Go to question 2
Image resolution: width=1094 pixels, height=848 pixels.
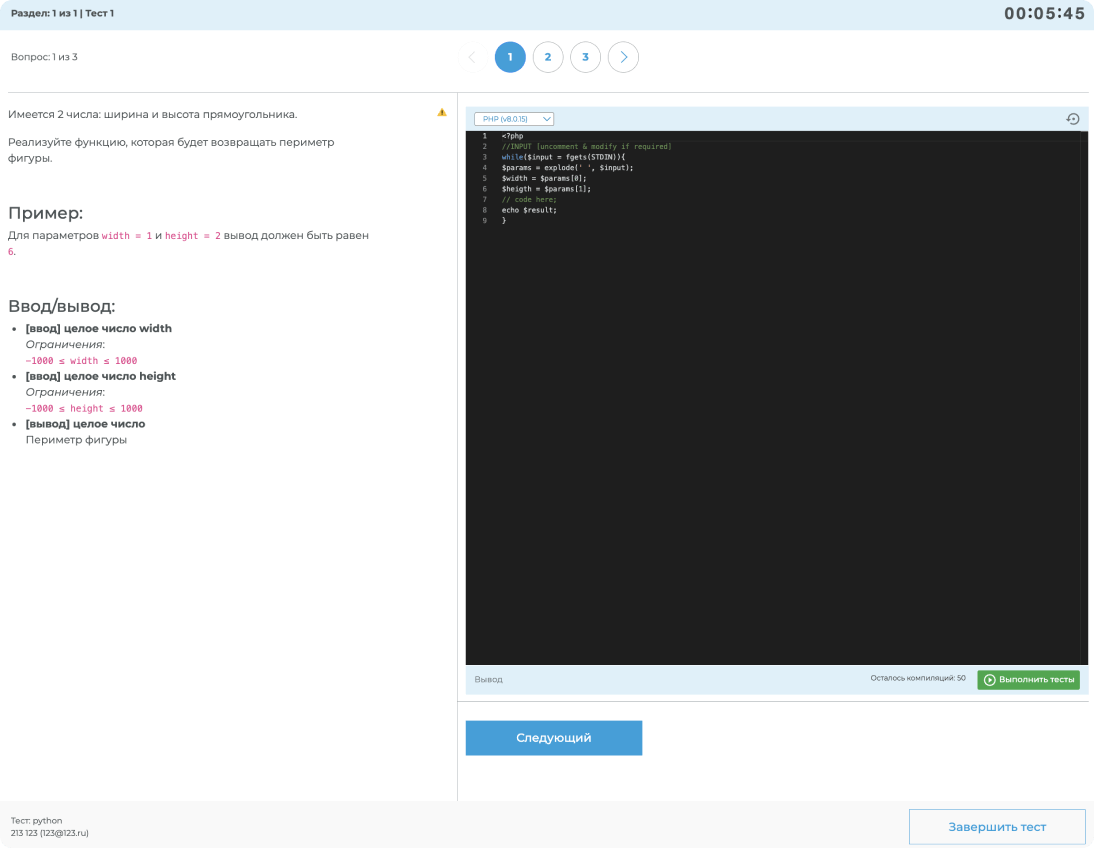pos(548,57)
